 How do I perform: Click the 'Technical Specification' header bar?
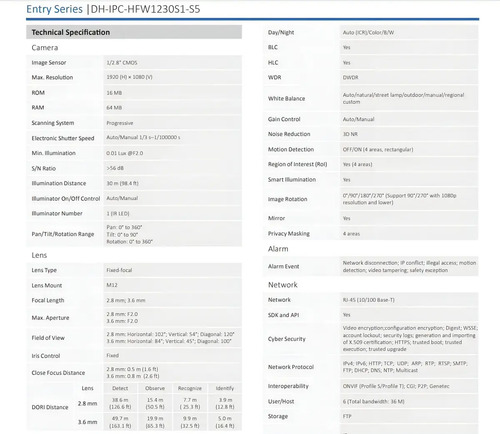pos(134,32)
